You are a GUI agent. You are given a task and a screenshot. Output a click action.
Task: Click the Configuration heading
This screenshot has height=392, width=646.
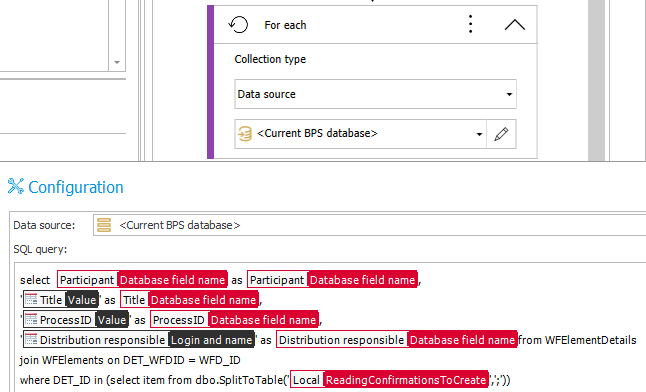pos(76,187)
